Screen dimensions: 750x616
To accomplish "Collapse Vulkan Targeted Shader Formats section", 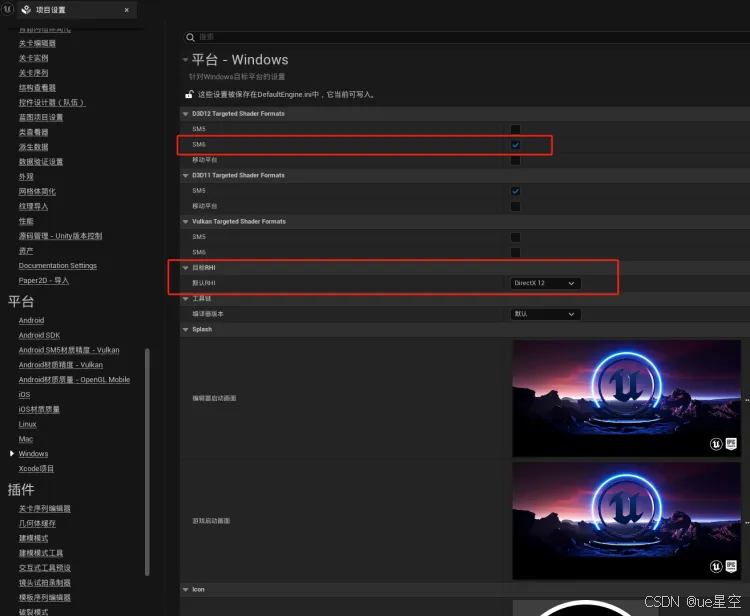I will (186, 221).
